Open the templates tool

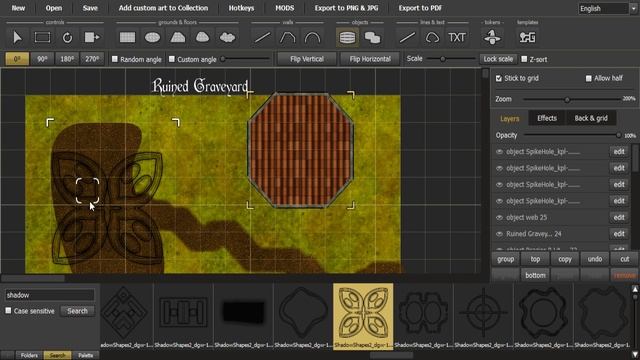click(527, 38)
